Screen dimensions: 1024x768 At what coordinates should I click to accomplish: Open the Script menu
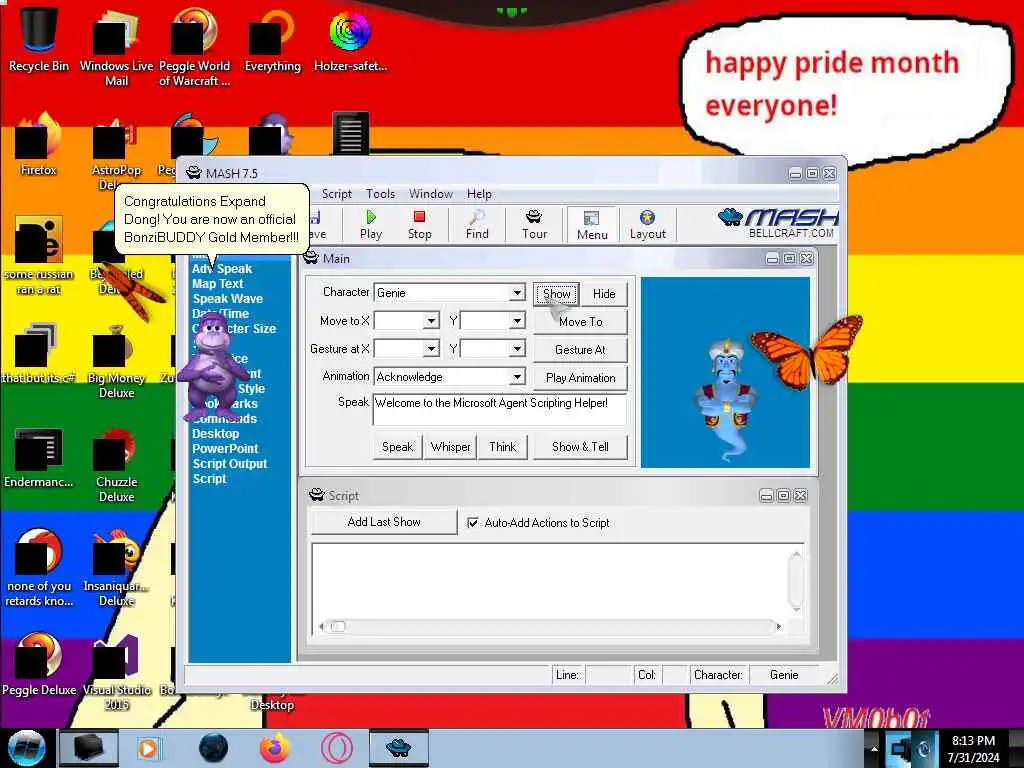[x=337, y=194]
